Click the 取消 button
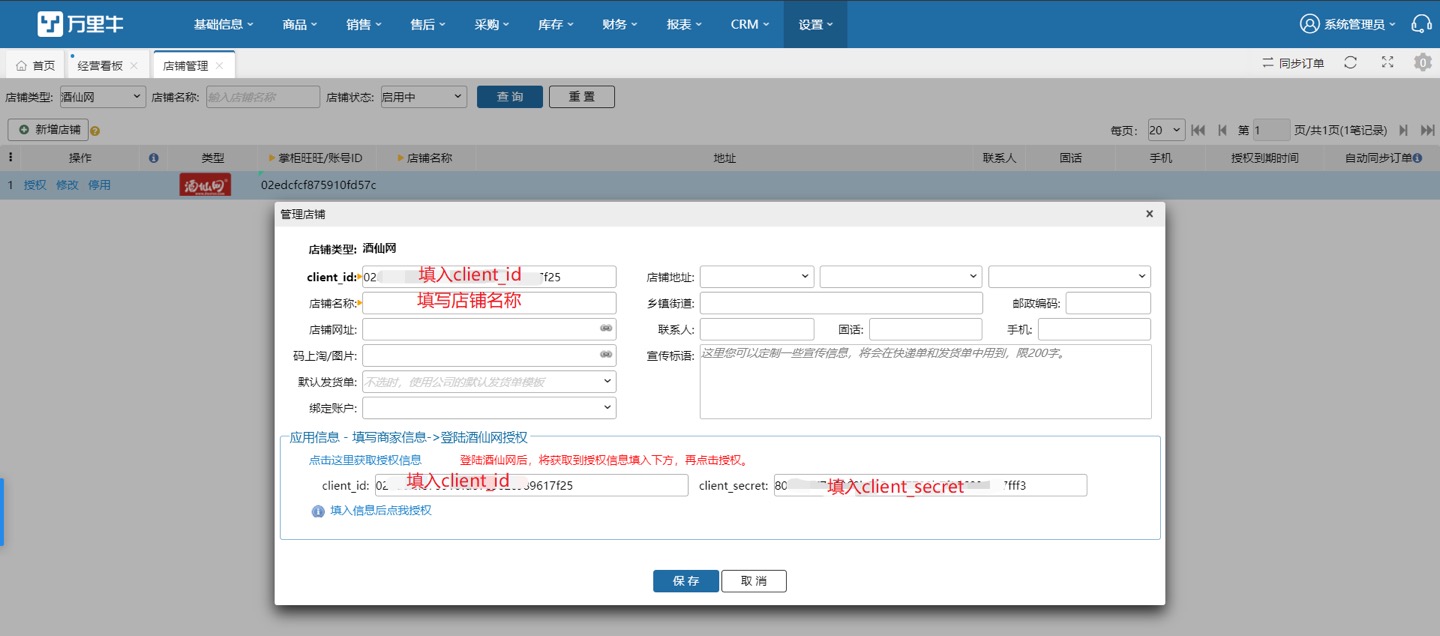Image resolution: width=1440 pixels, height=636 pixels. 754,581
